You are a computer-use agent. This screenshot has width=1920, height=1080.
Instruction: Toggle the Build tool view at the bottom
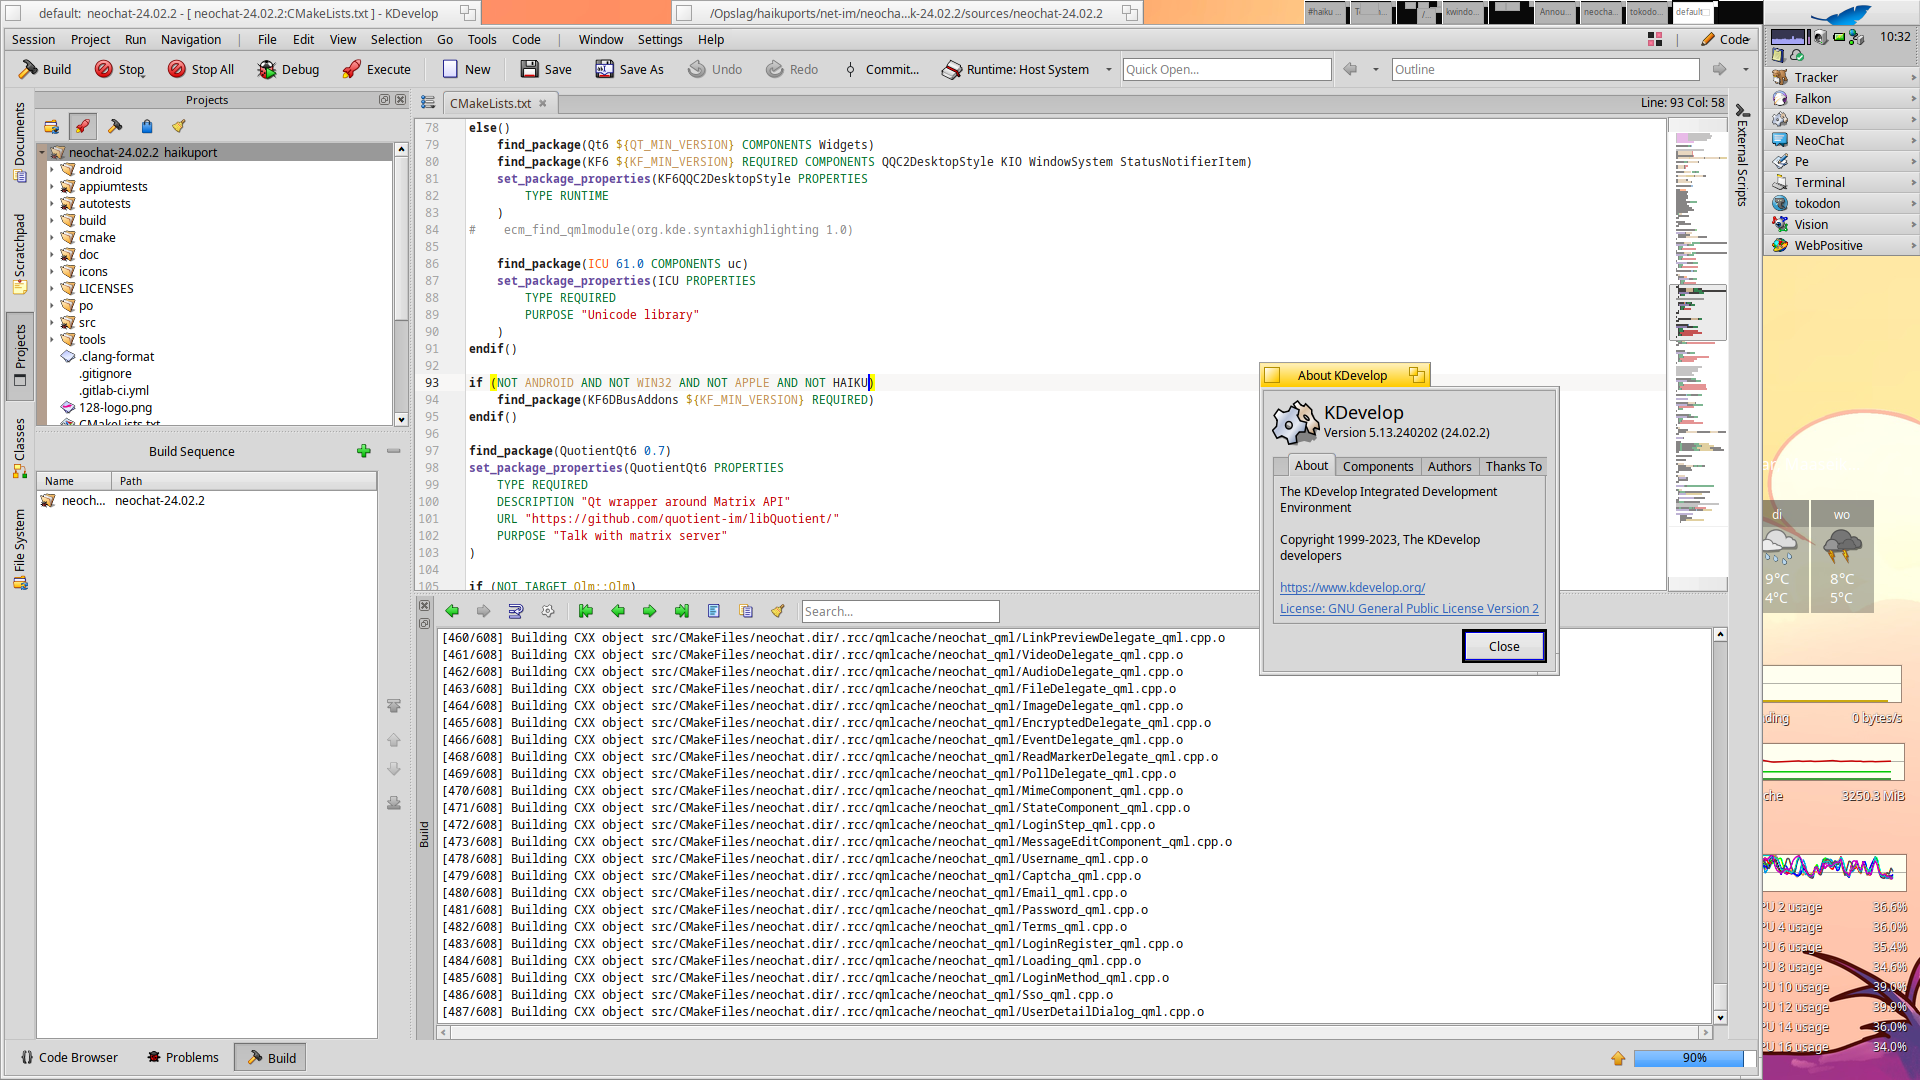tap(270, 1057)
